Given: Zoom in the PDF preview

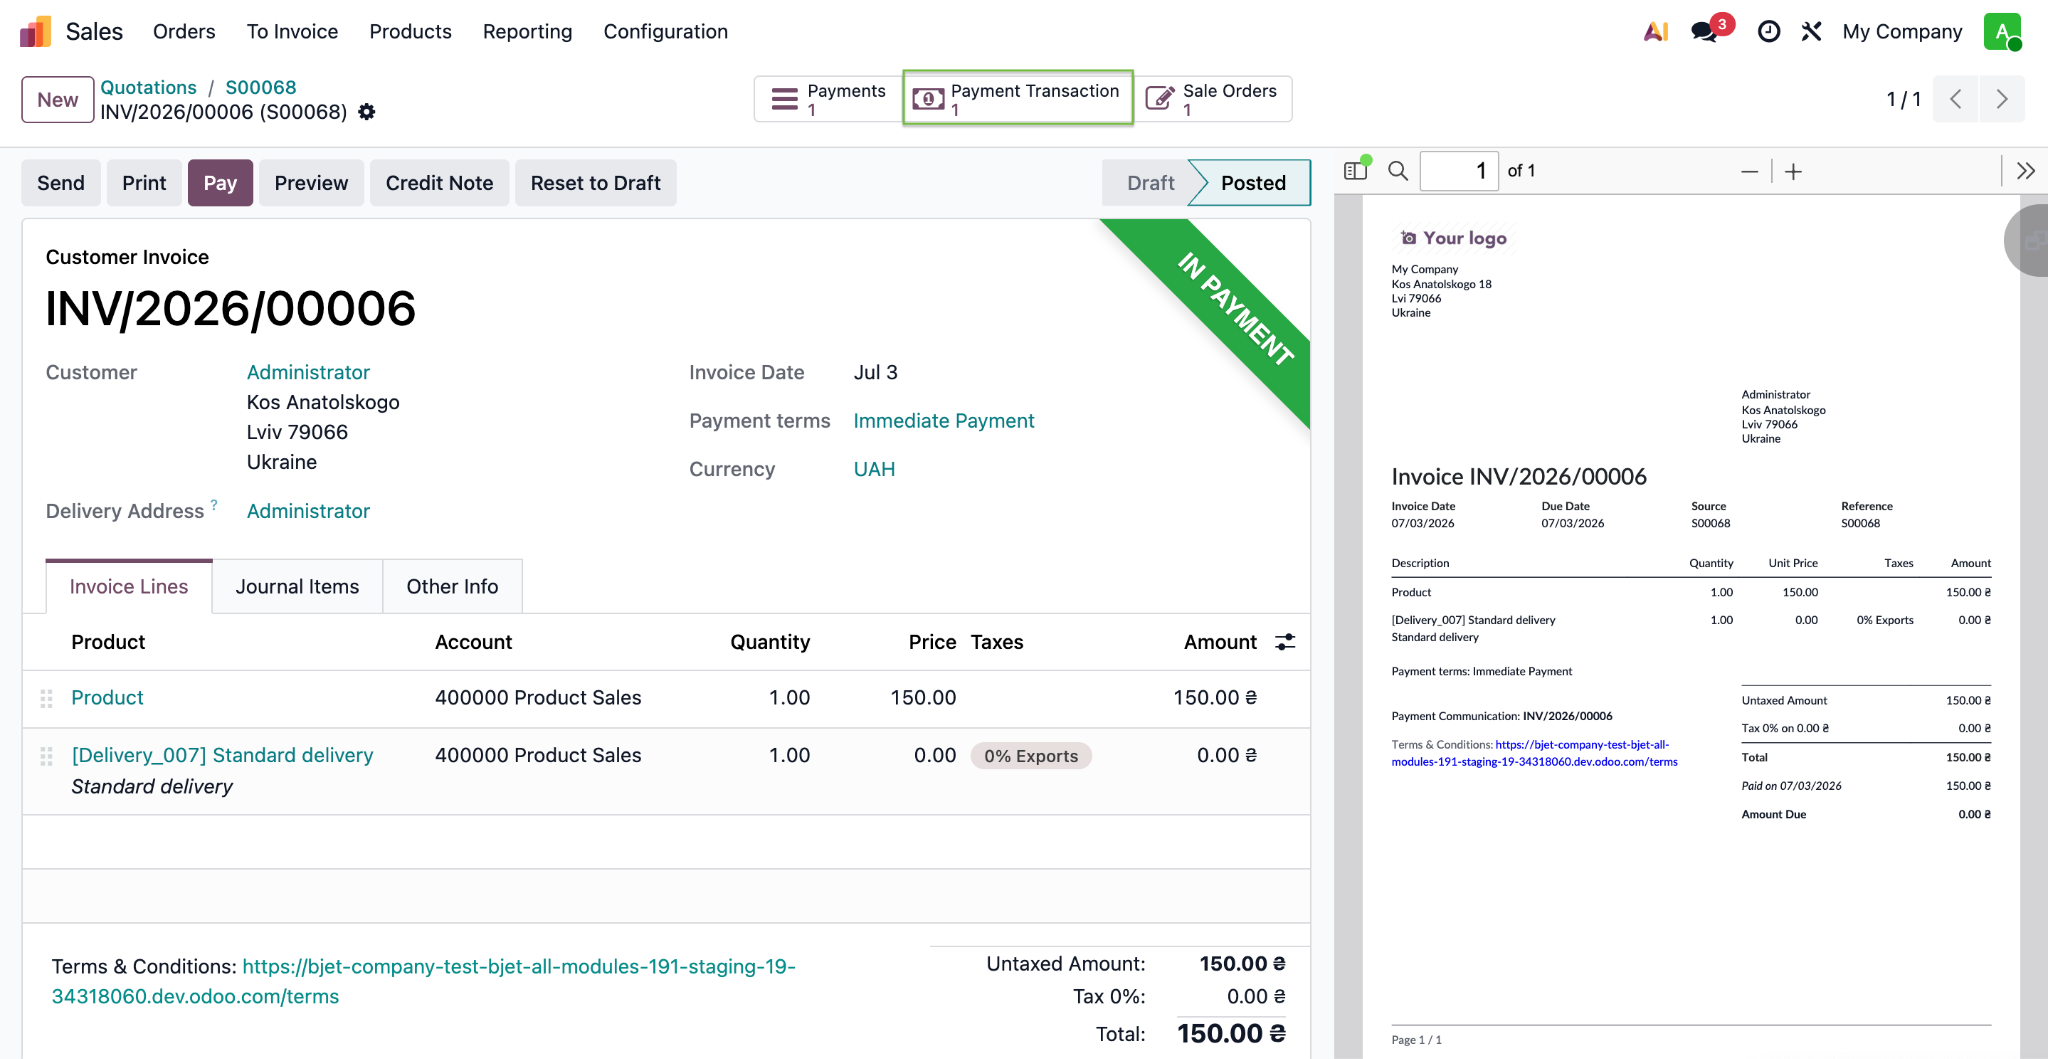Looking at the screenshot, I should (1794, 172).
